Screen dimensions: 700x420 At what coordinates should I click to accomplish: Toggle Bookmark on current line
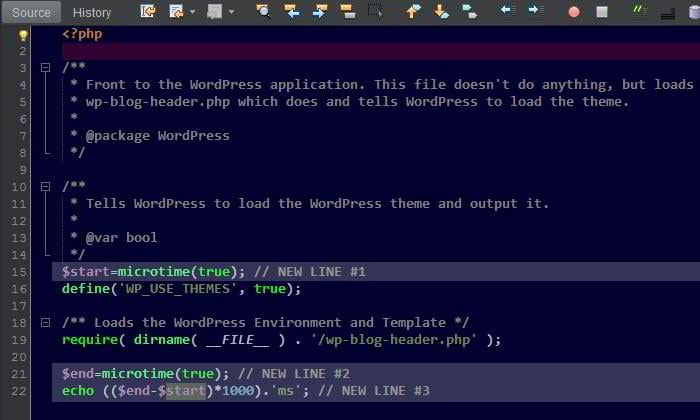(468, 12)
